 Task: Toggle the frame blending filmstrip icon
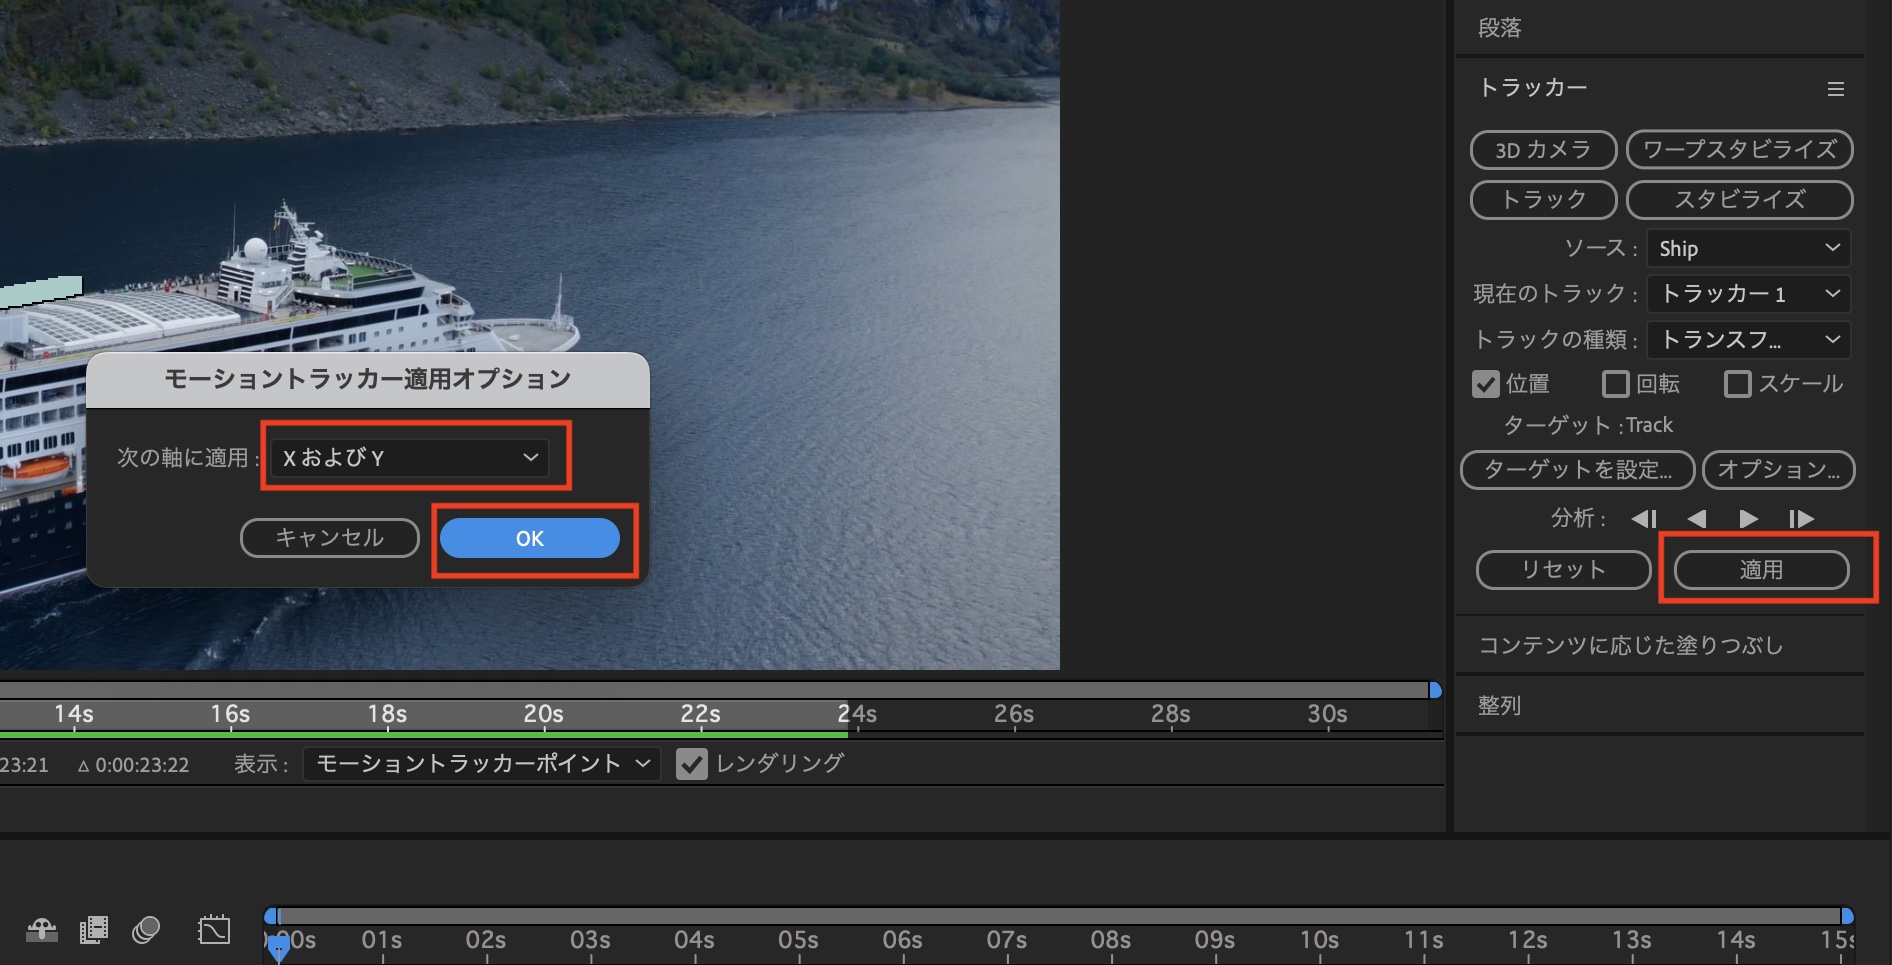[93, 930]
